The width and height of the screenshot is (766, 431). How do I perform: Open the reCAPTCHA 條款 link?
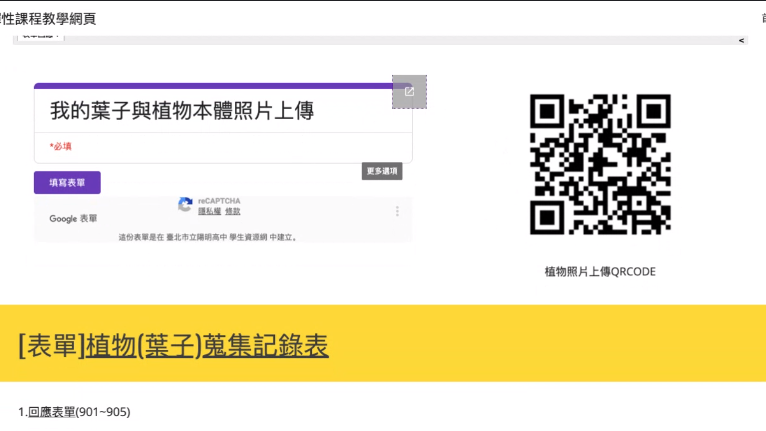(233, 211)
